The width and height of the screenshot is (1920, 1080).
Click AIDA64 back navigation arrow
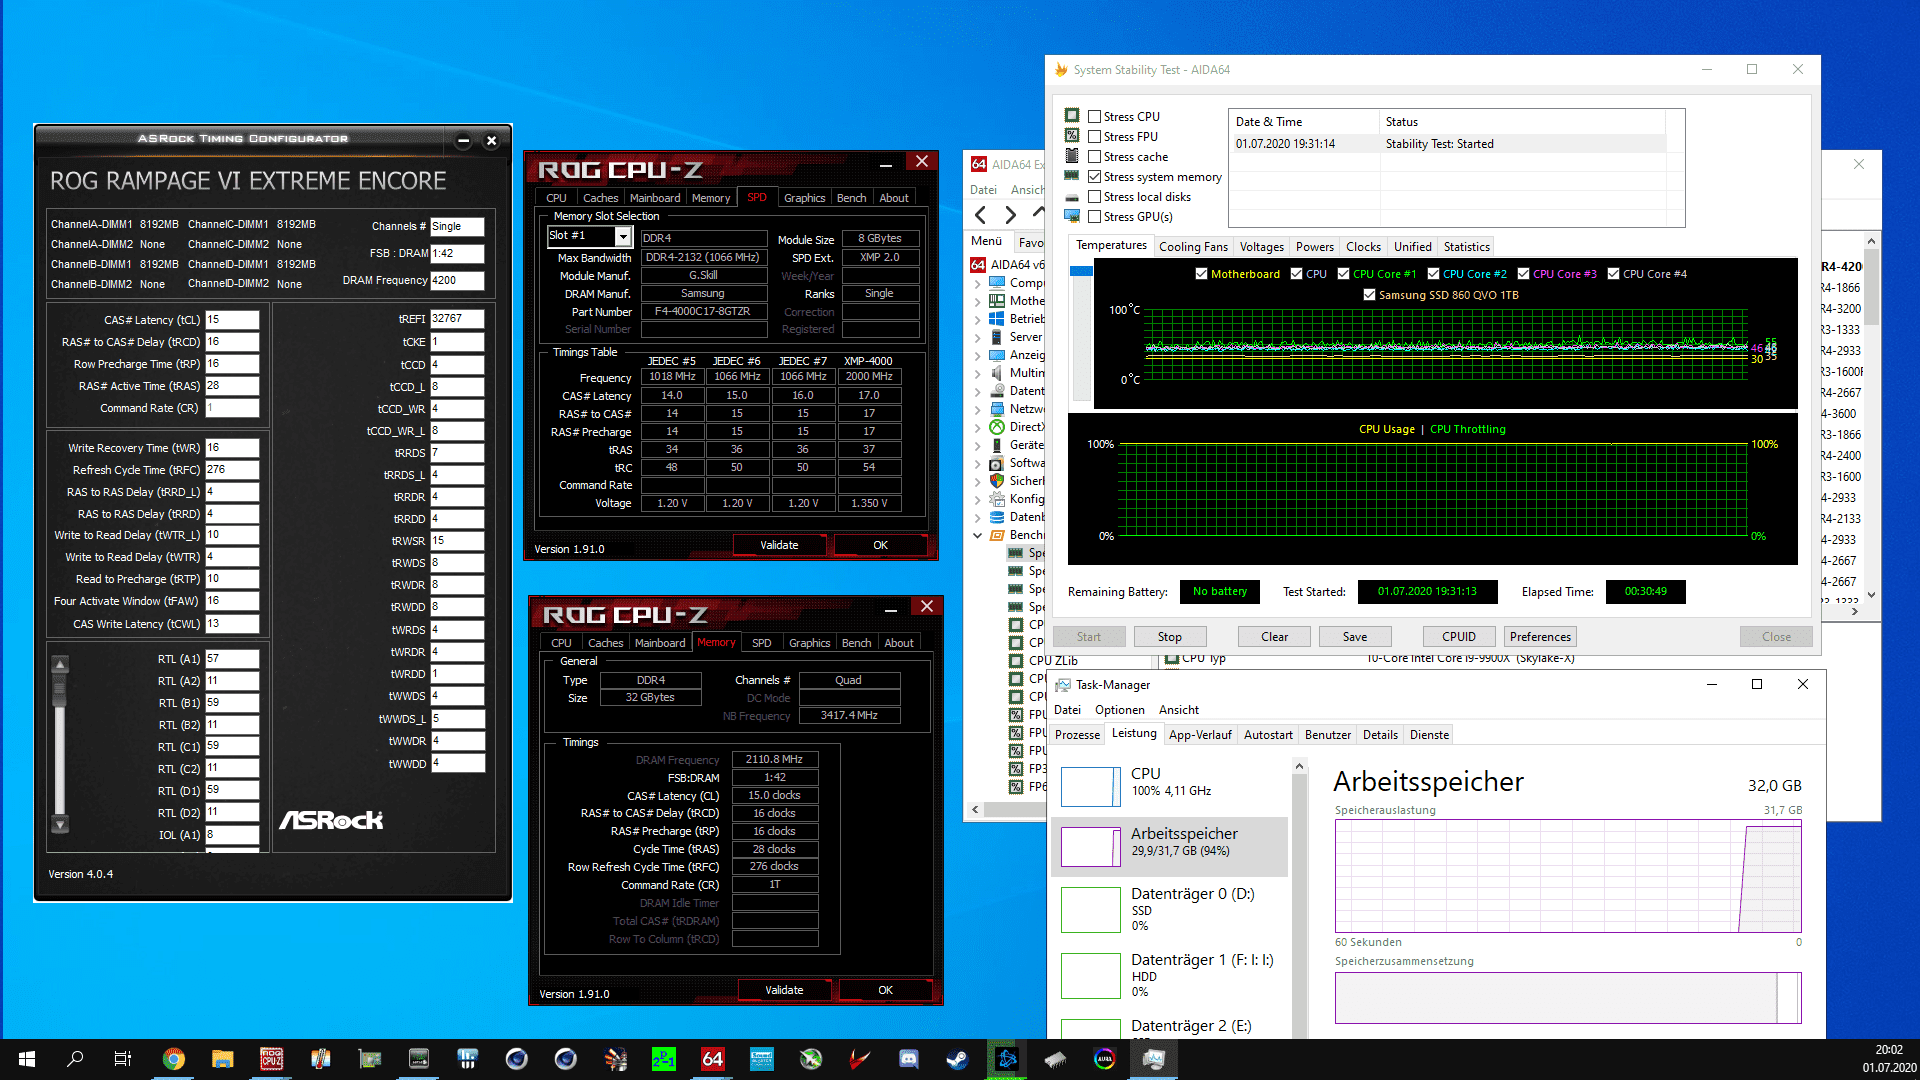(x=981, y=215)
